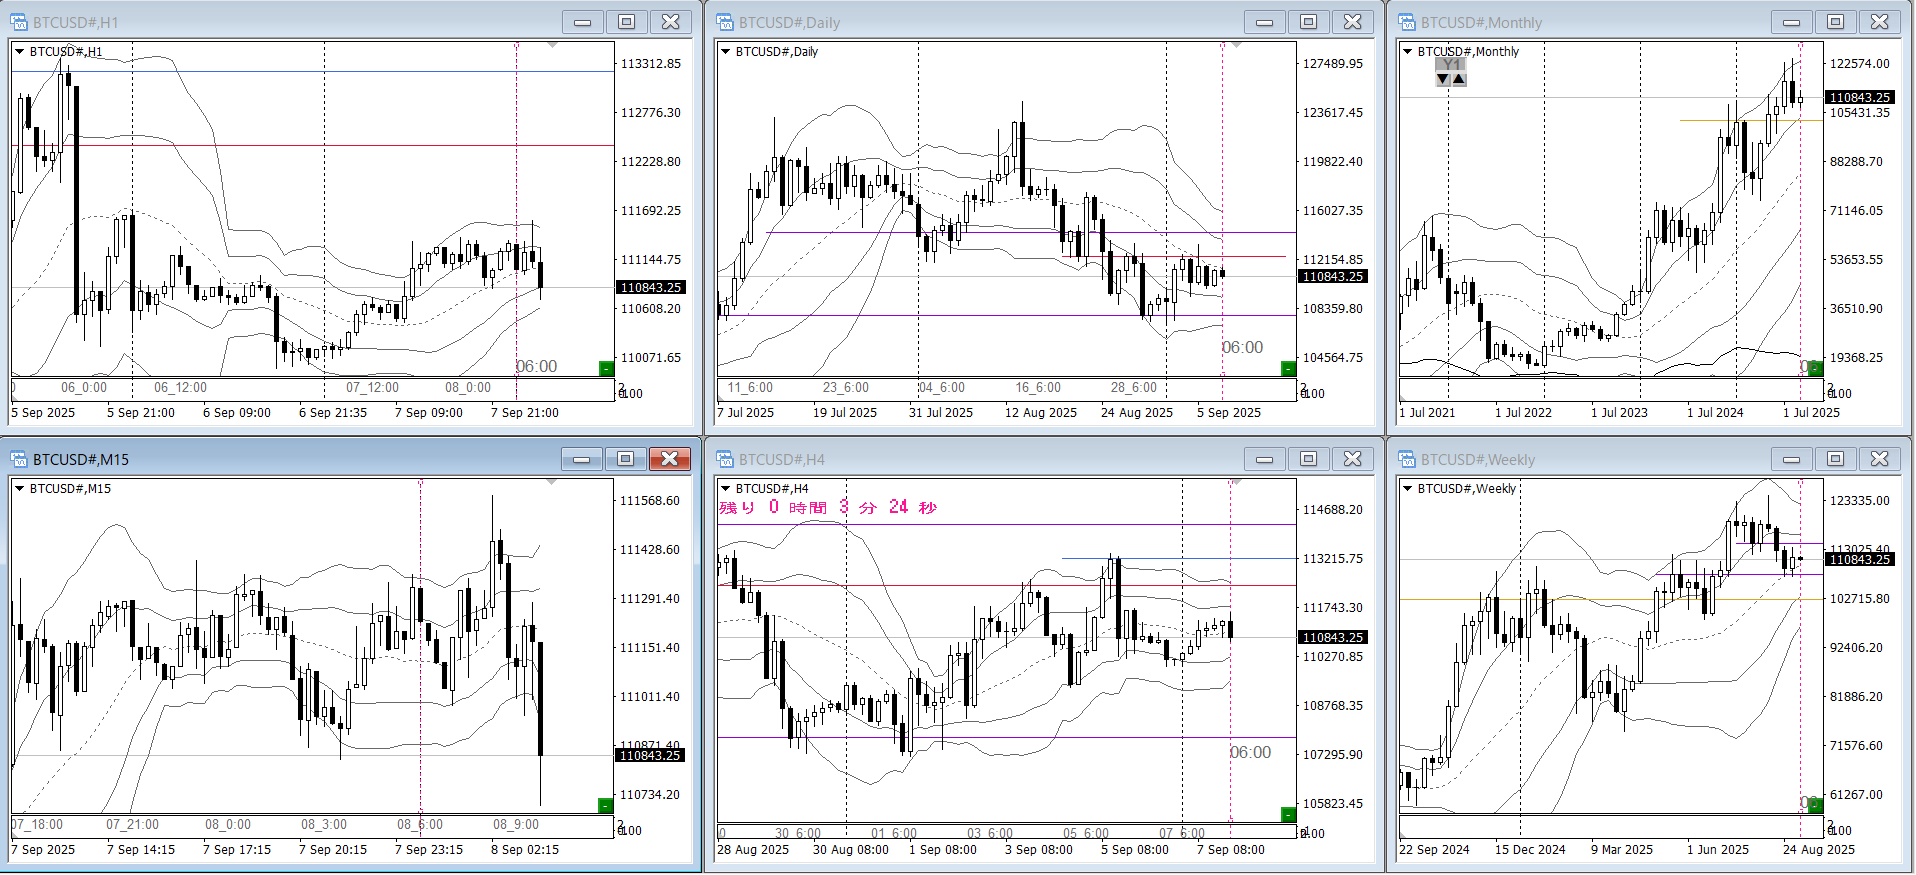Expand the BTCUSD#,Monthly chart label triangle
Image resolution: width=1916 pixels, height=875 pixels.
pyautogui.click(x=1408, y=51)
